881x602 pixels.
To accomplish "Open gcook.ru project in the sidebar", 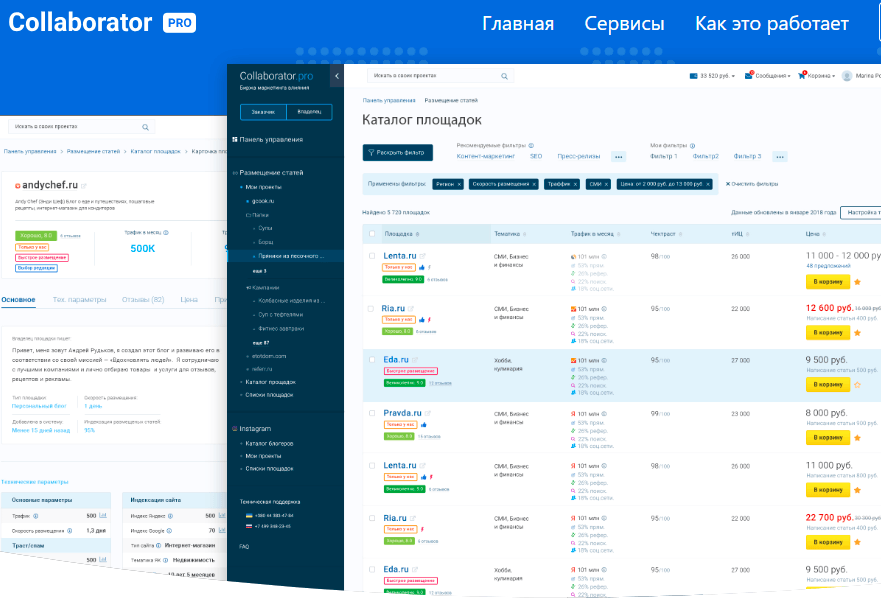I will click(263, 201).
